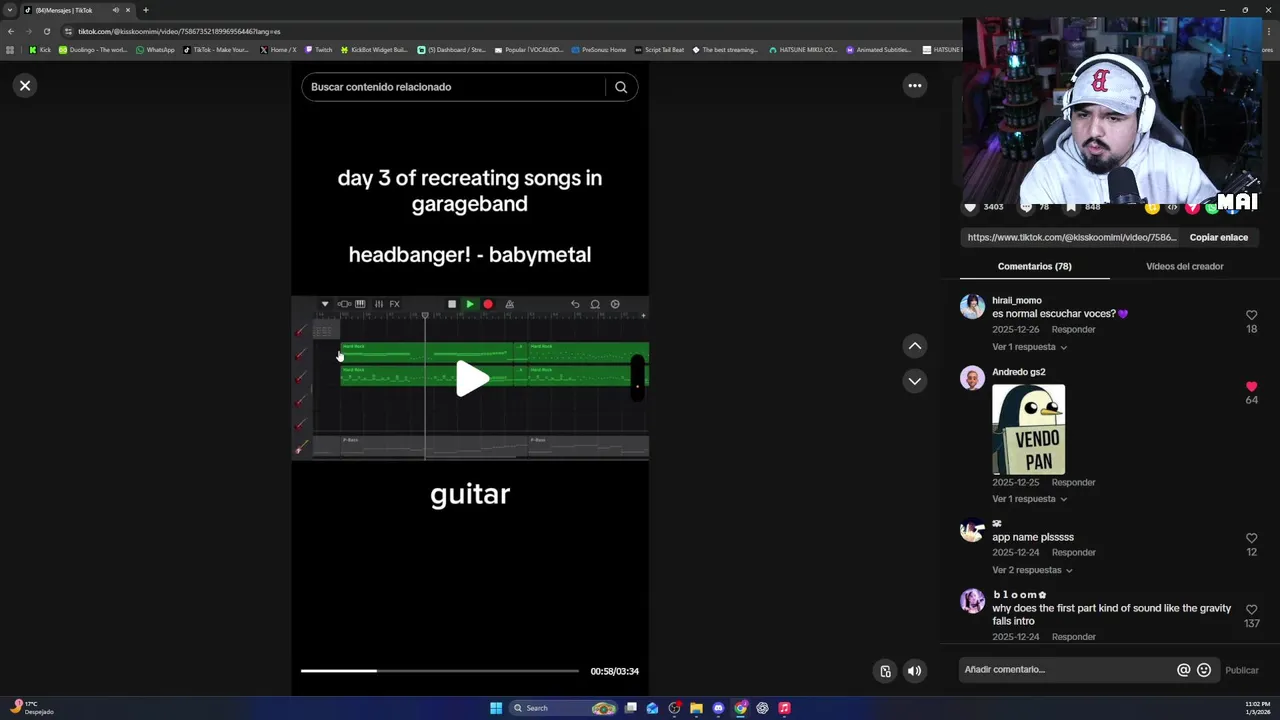The width and height of the screenshot is (1280, 720).
Task: Close the TikTok video viewer
Action: click(x=25, y=86)
